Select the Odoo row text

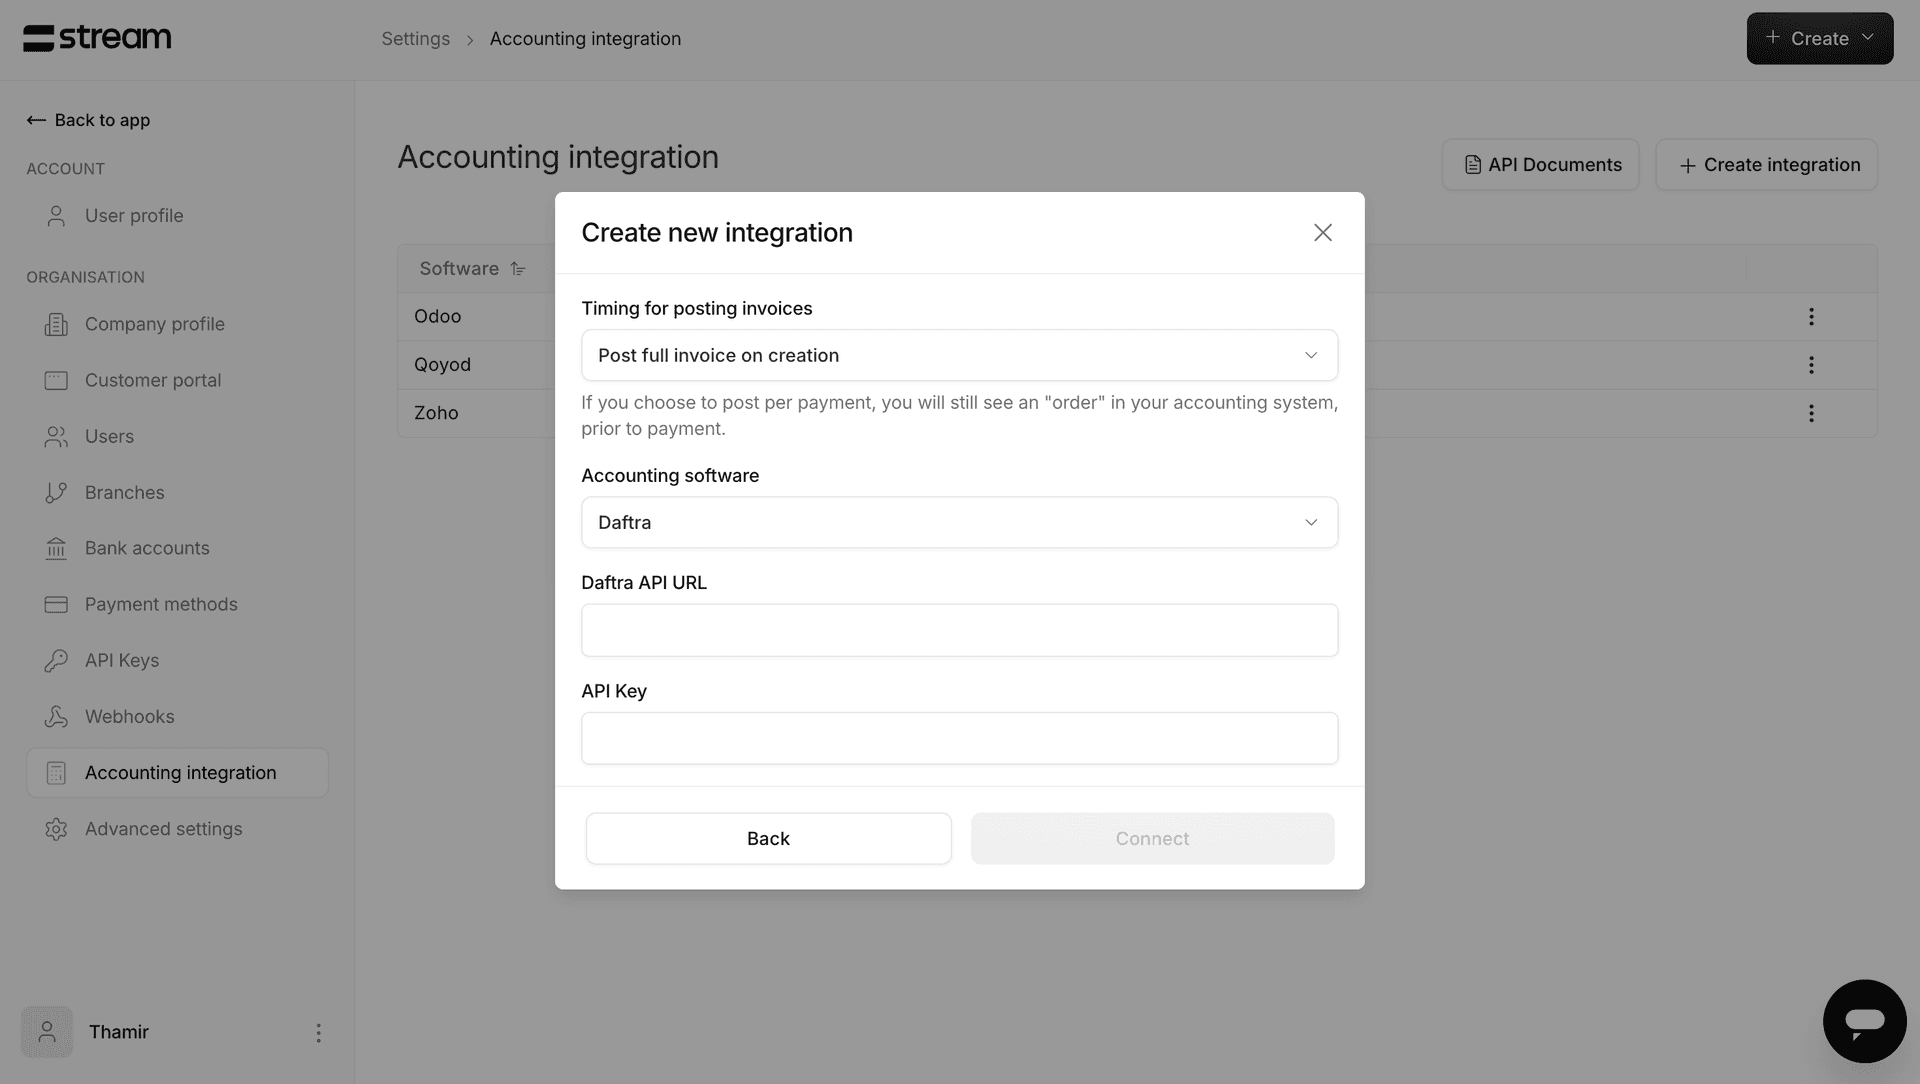[x=437, y=316]
